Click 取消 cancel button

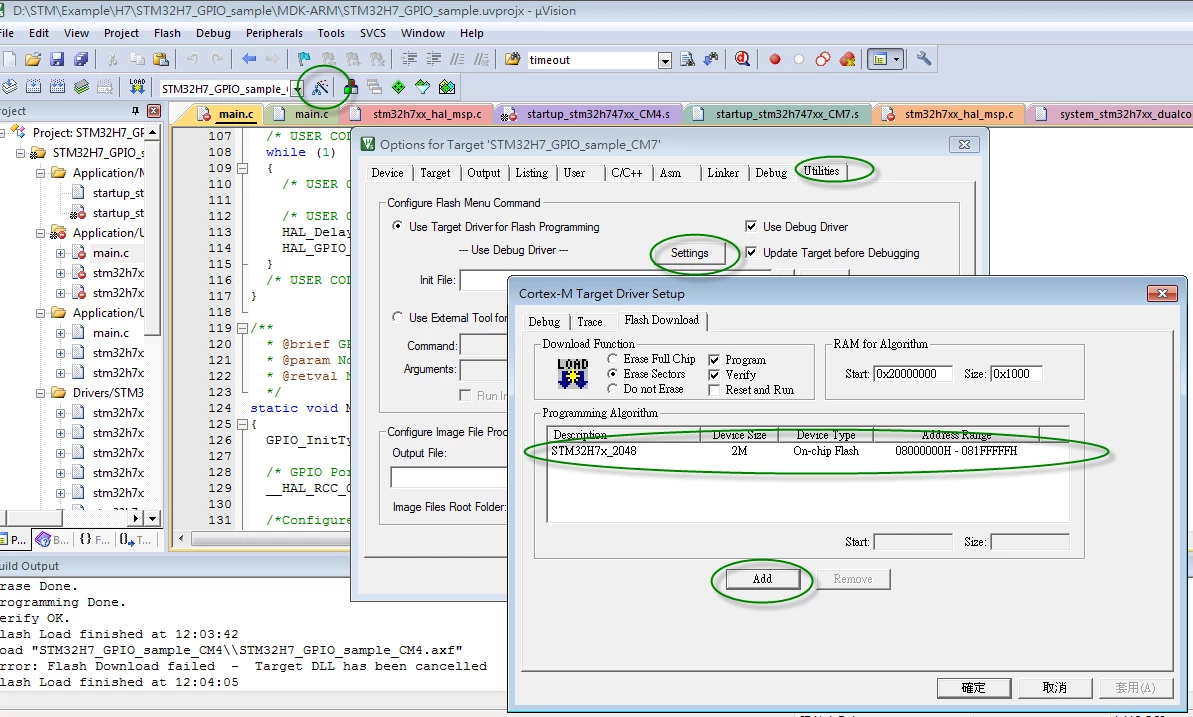(x=1055, y=687)
